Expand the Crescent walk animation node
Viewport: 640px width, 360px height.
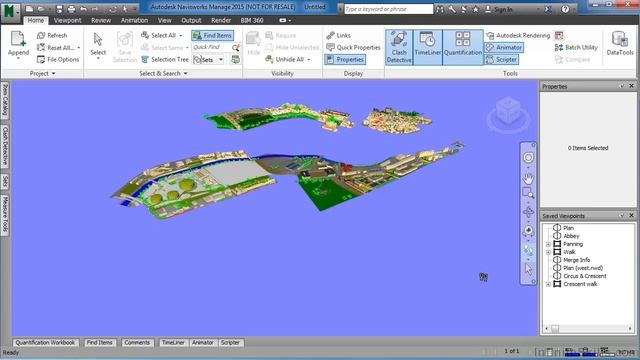(548, 284)
